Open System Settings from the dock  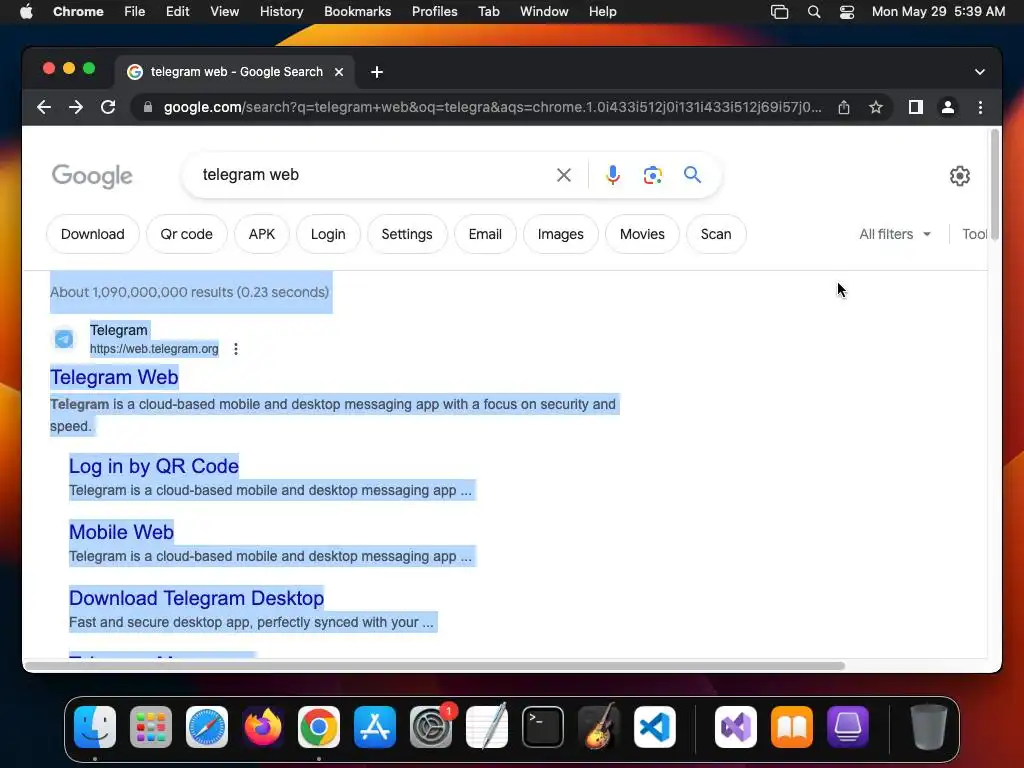click(431, 727)
